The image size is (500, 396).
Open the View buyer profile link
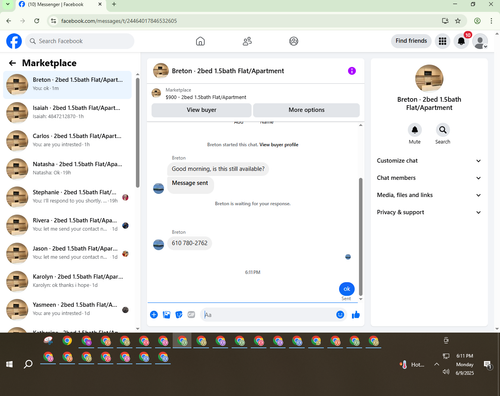coord(279,145)
